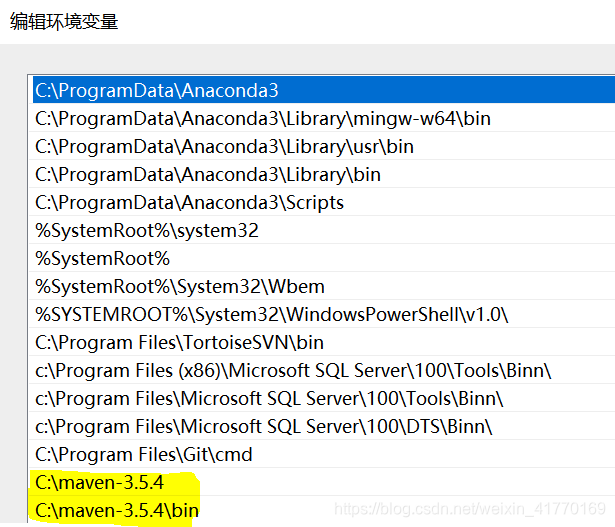Select Program Files (x86) SQL Server Tools\Binn entry

[x=324, y=371]
